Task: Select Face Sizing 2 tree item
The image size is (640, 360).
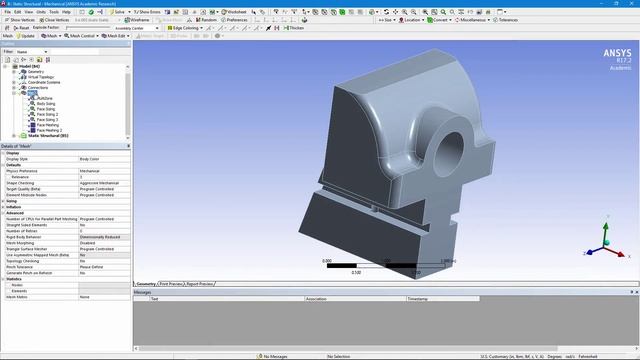Action: 47,114
